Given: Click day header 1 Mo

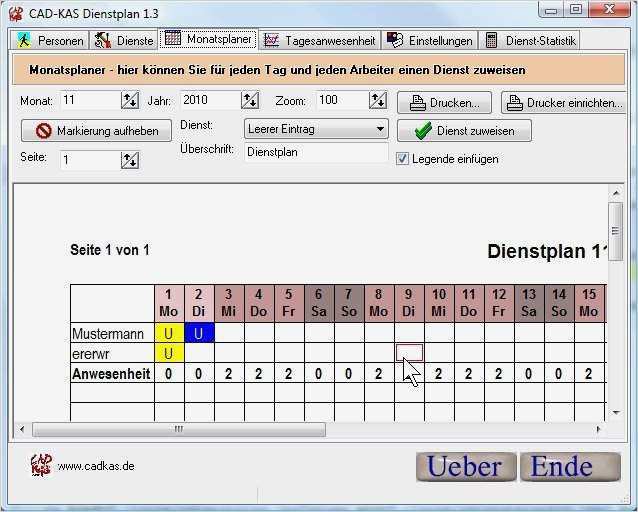Looking at the screenshot, I should [x=169, y=303].
